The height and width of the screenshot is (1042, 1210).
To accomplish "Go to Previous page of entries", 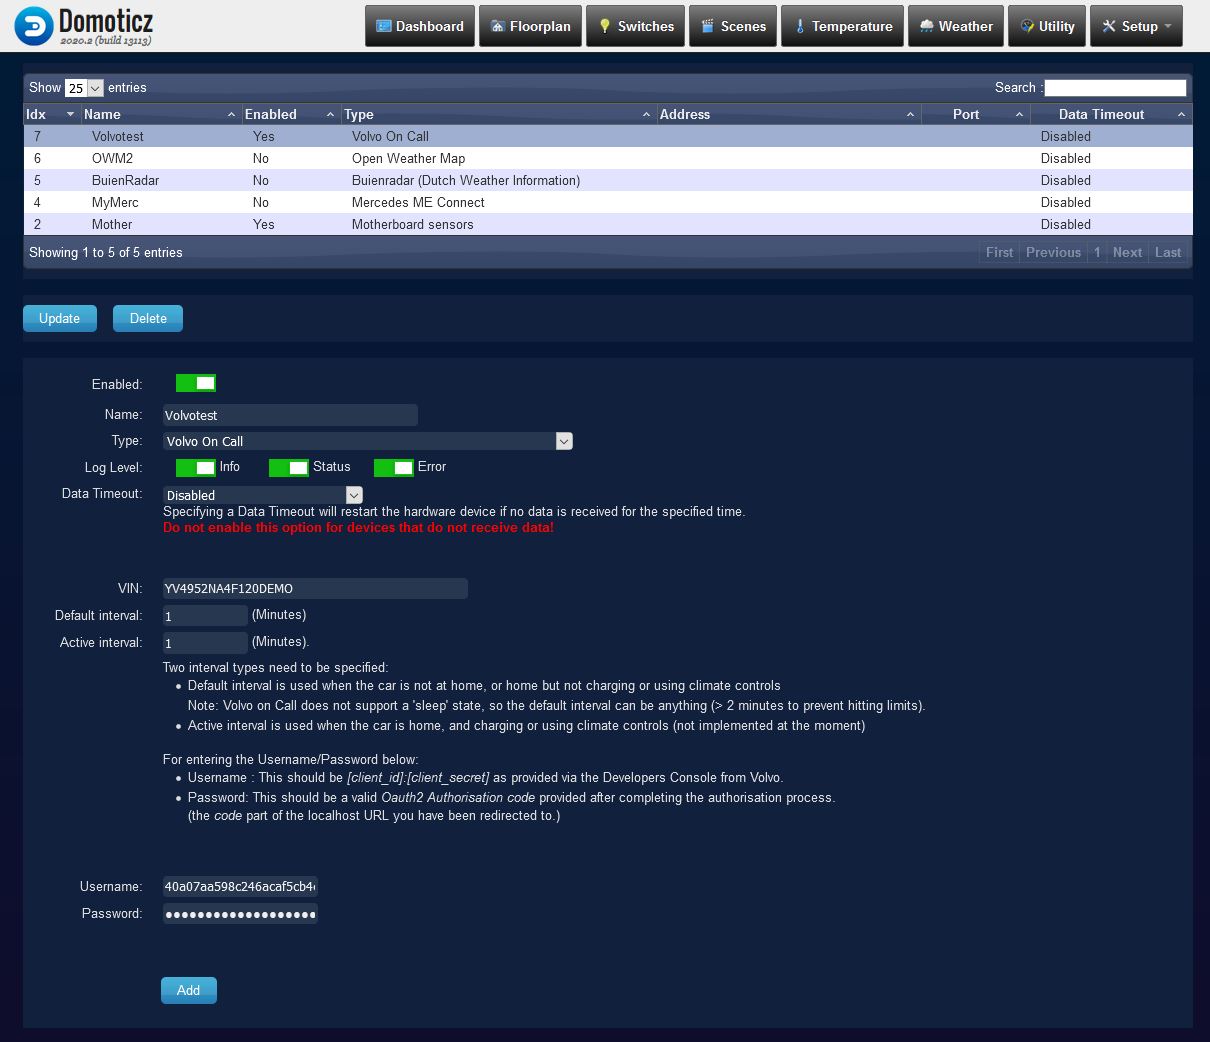I will [1053, 252].
